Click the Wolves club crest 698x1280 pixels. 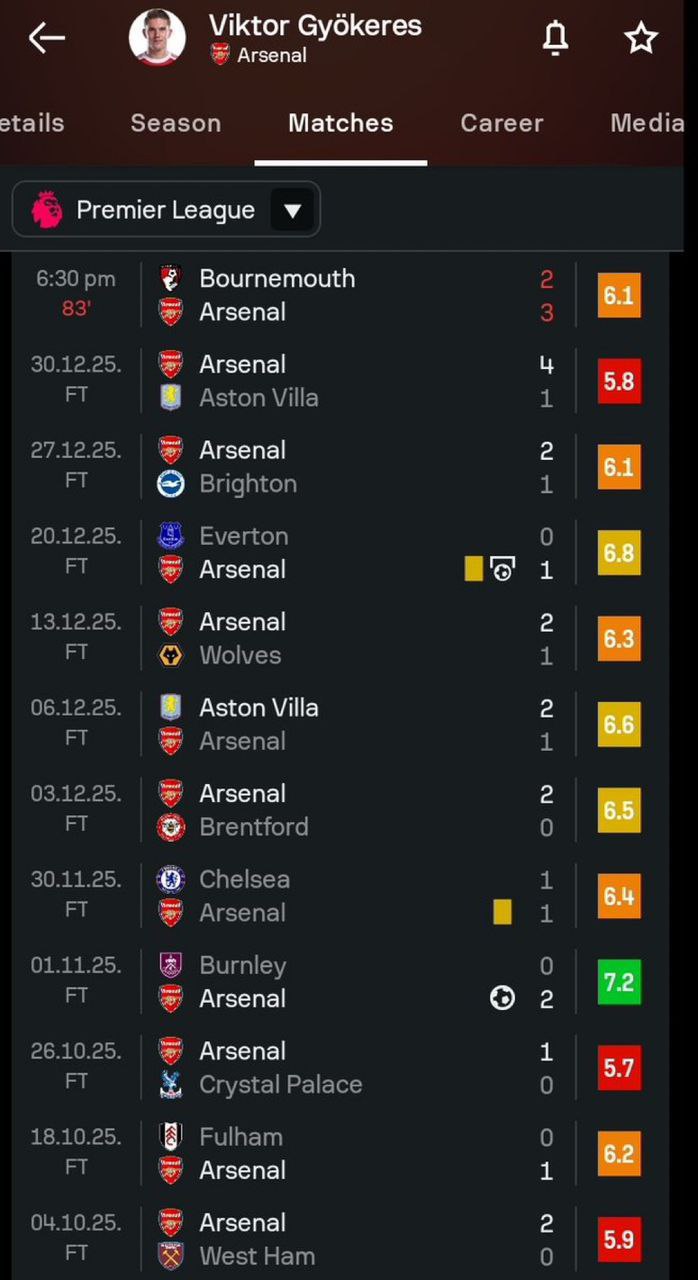(171, 655)
